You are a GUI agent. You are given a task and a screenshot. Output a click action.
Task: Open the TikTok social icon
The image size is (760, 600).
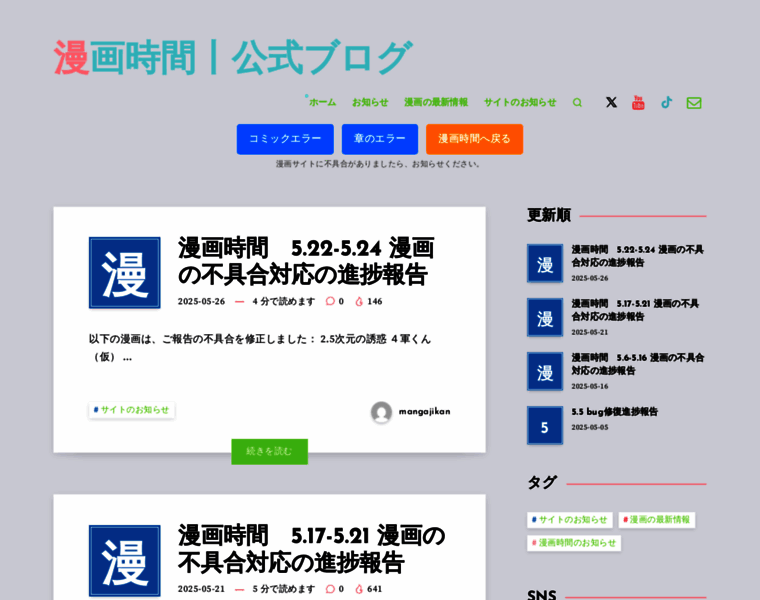(x=666, y=102)
